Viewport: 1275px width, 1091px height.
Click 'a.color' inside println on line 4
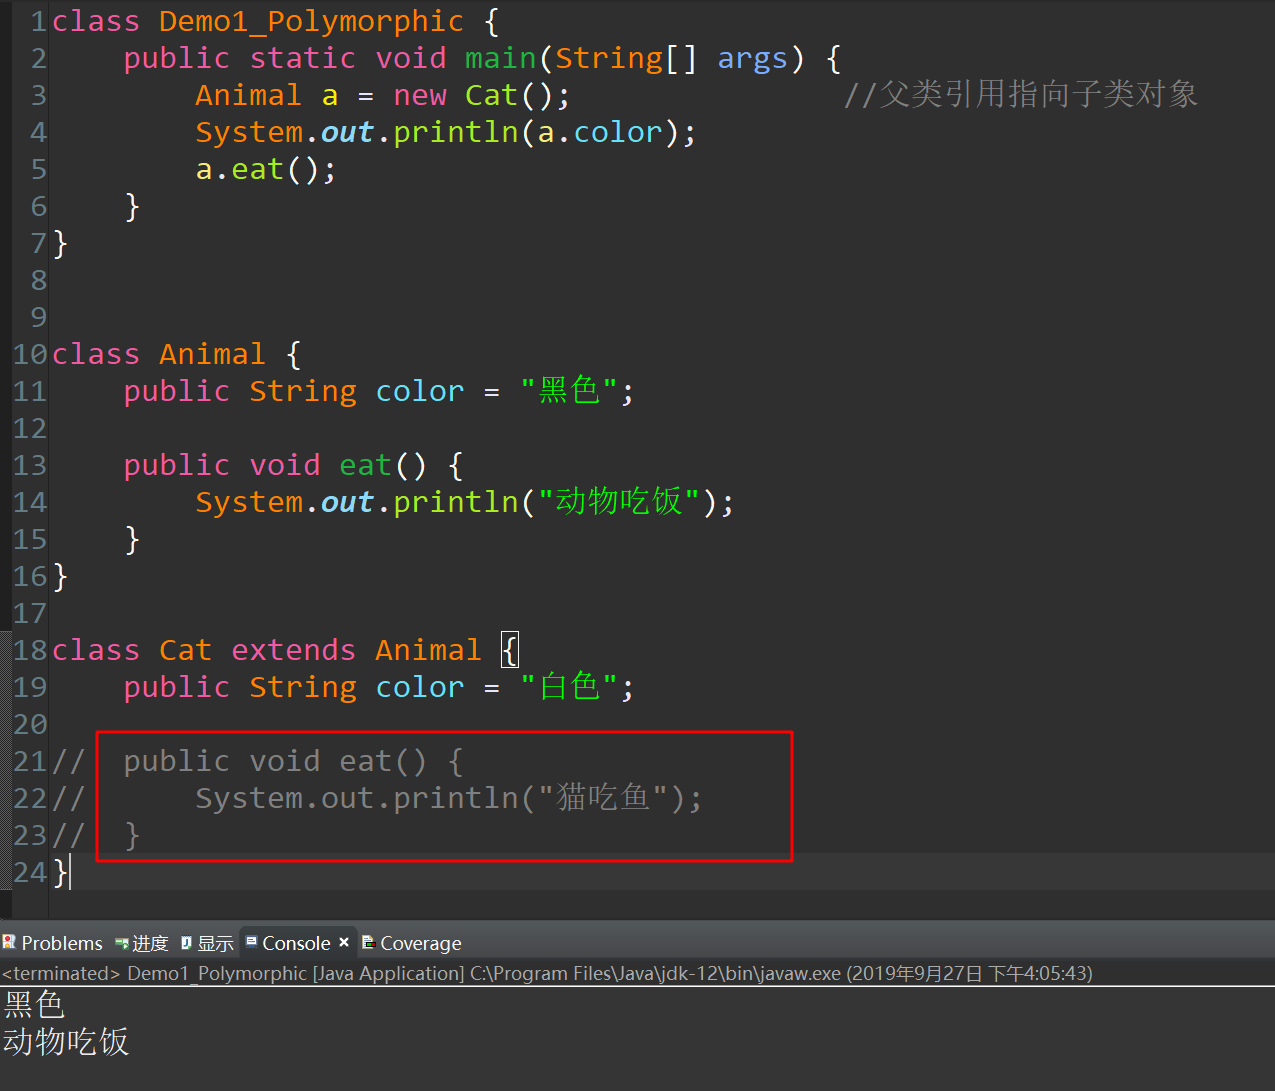coord(601,132)
